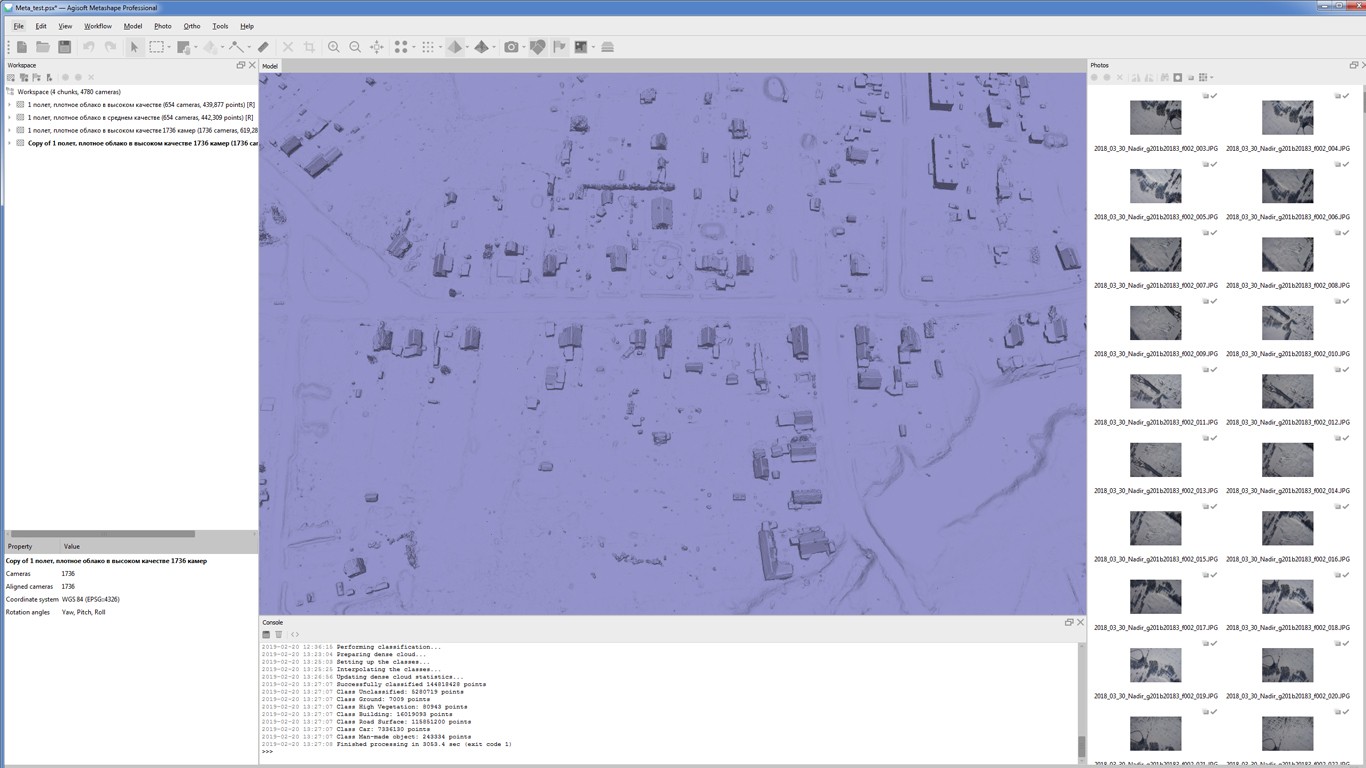This screenshot has height=768, width=1366.
Task: Expand the first chunk with 439,877 points
Action: [x=10, y=105]
